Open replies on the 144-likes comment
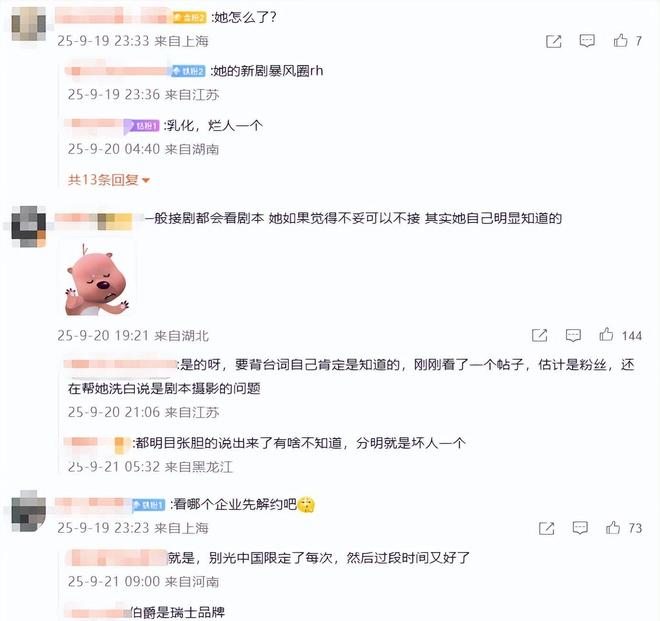660x621 pixels. (573, 336)
